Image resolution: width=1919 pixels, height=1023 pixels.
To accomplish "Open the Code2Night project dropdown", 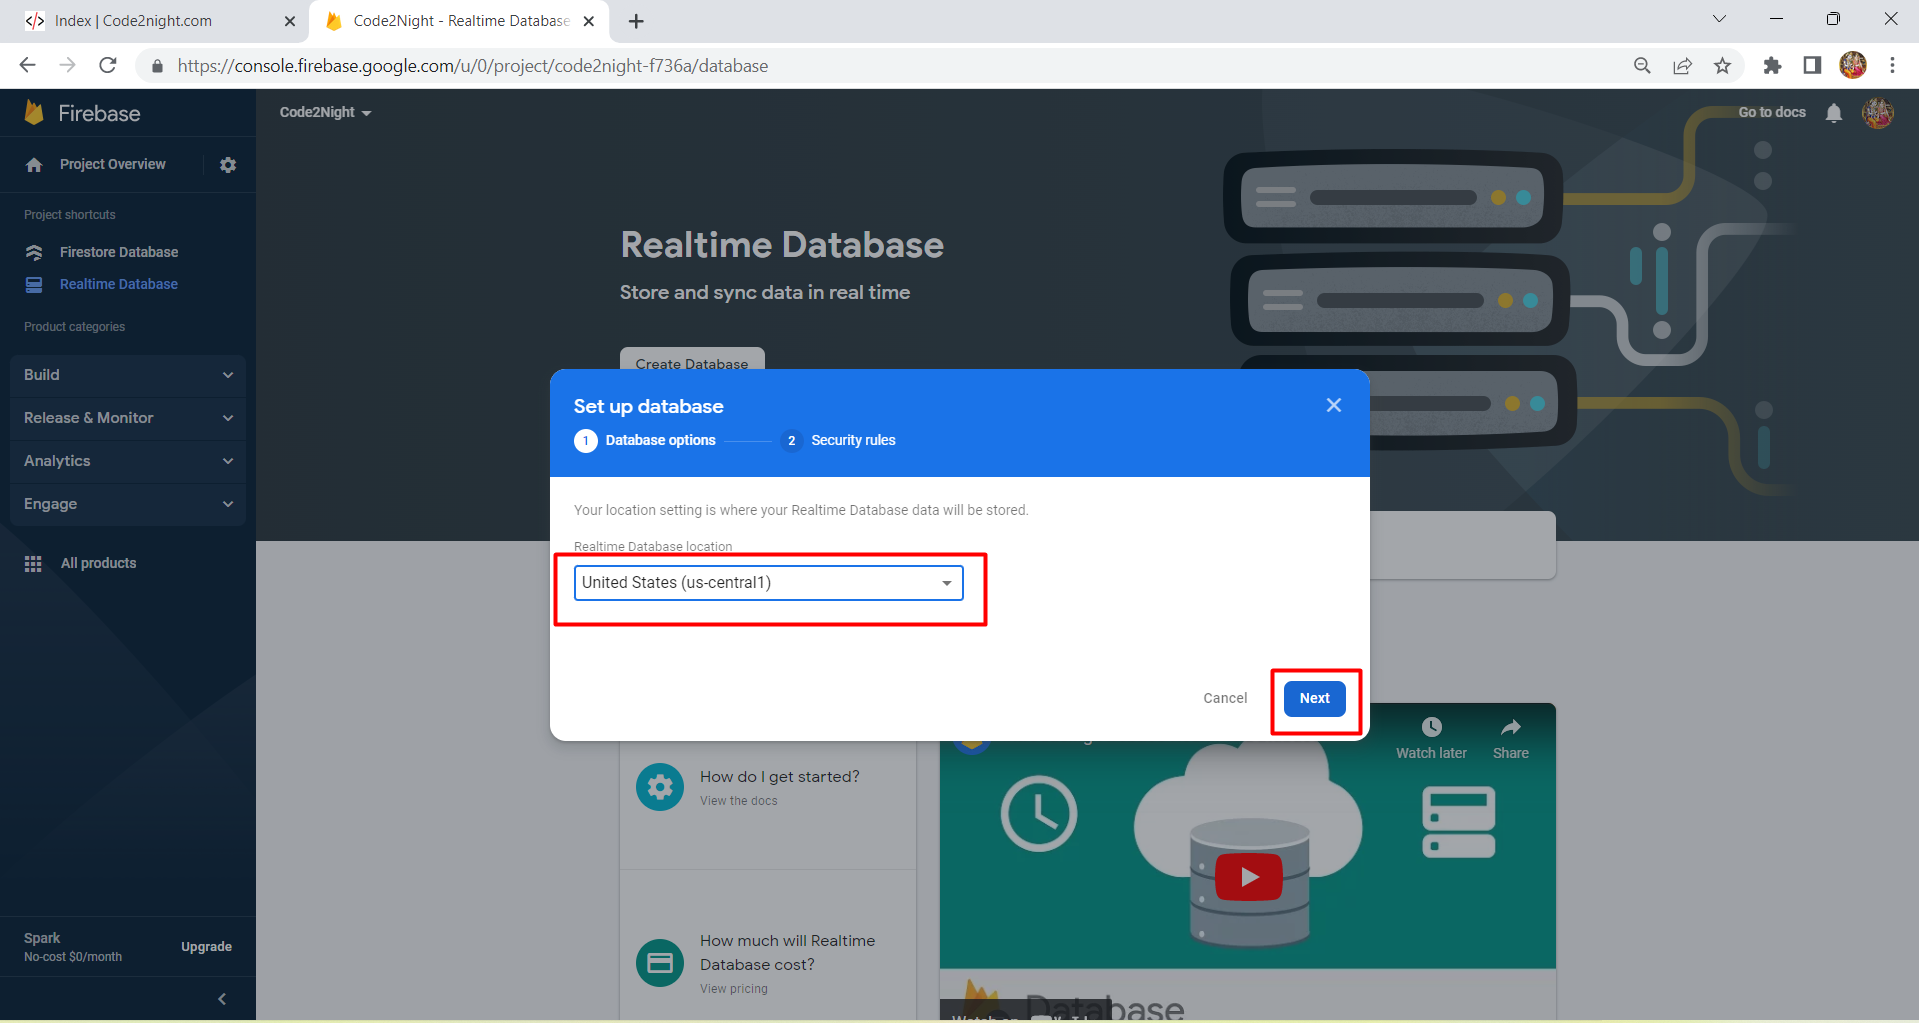I will point(325,113).
